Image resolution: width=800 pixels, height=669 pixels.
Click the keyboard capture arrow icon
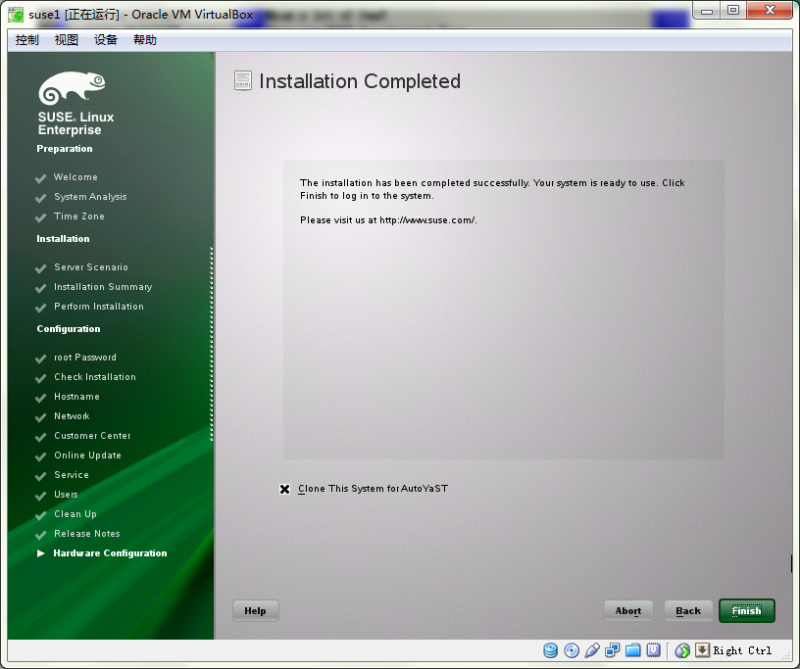701,650
